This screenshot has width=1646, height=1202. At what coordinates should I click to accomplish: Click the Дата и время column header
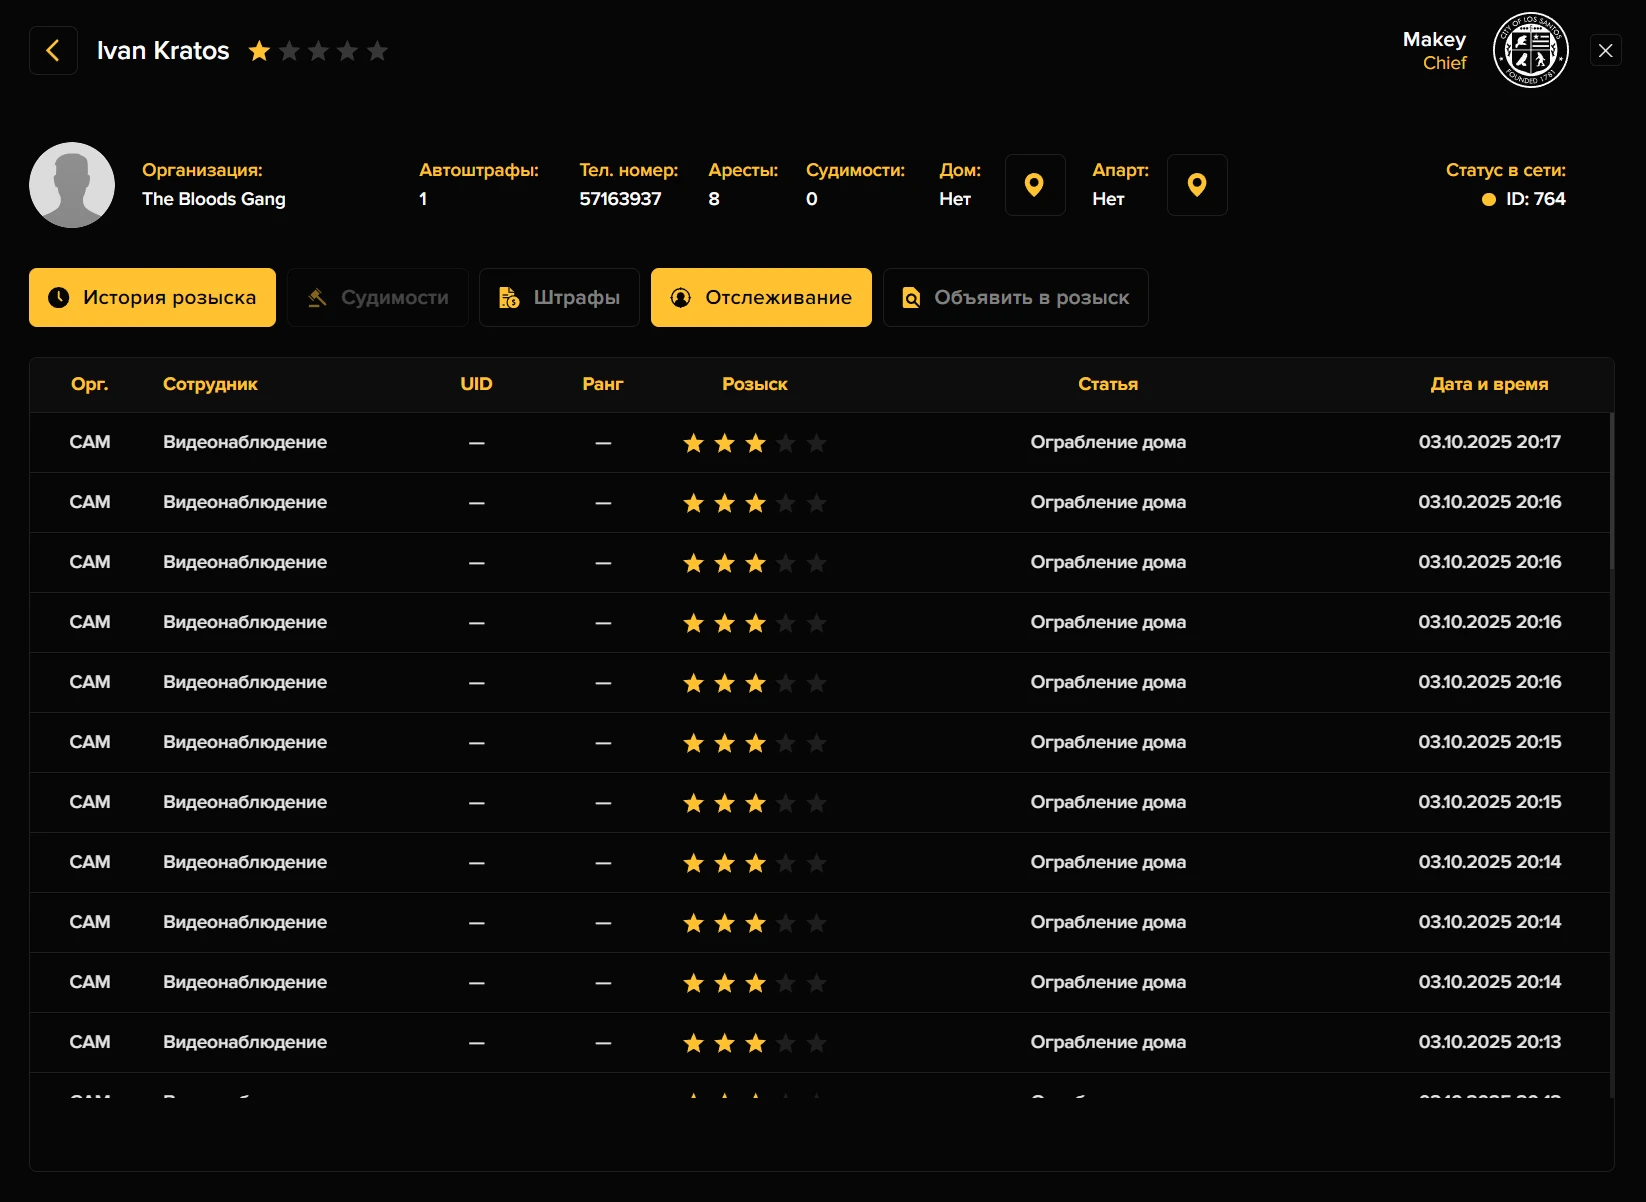[x=1488, y=384]
